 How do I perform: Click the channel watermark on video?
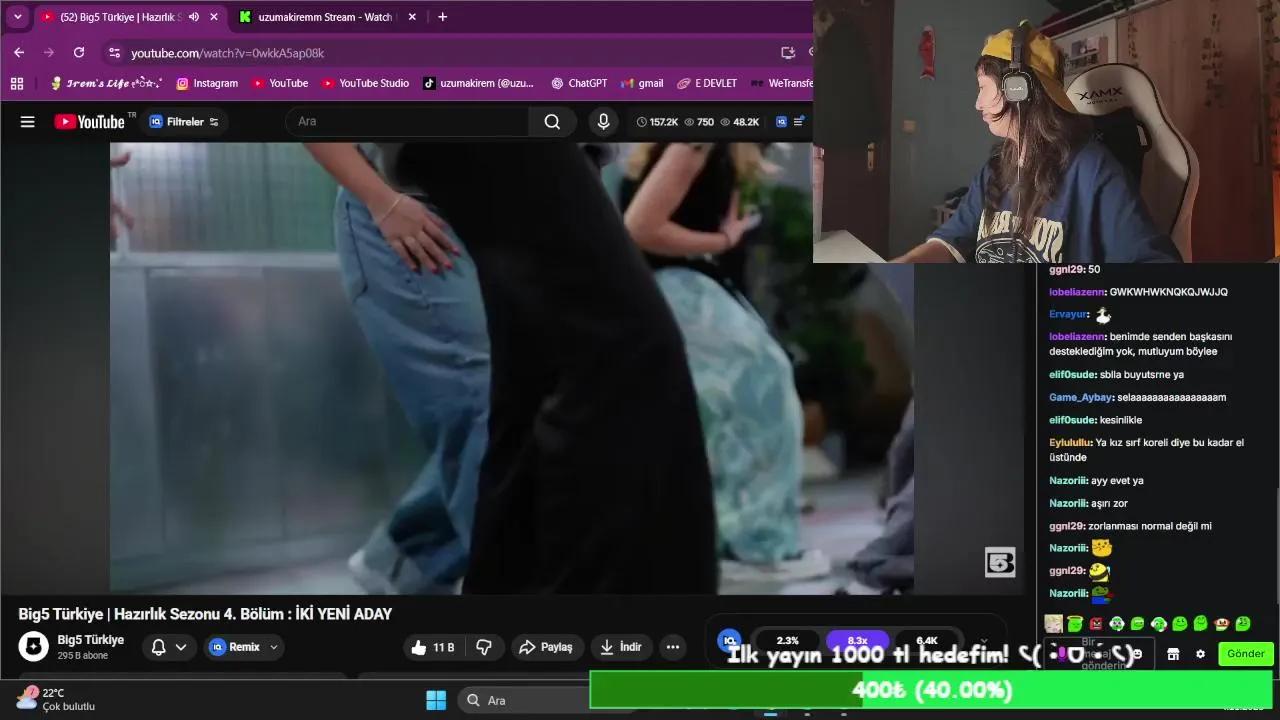coord(1000,563)
